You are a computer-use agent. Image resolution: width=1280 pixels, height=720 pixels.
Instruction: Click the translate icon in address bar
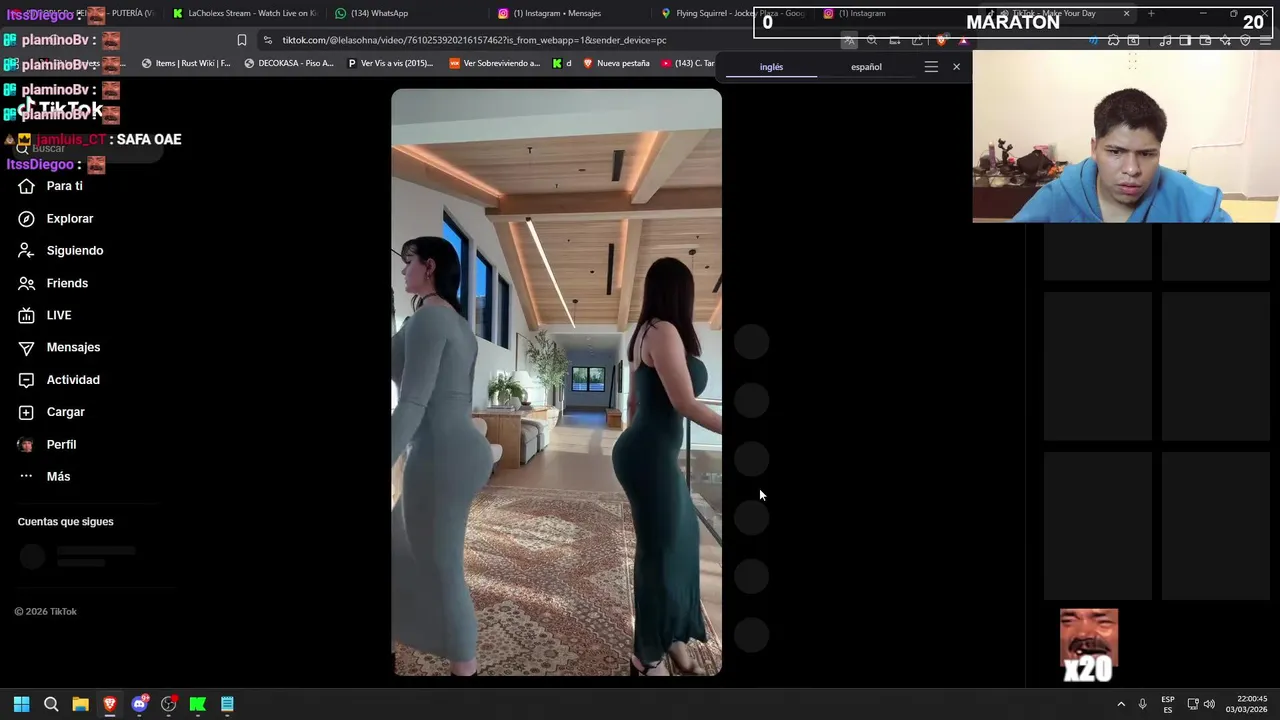click(849, 40)
